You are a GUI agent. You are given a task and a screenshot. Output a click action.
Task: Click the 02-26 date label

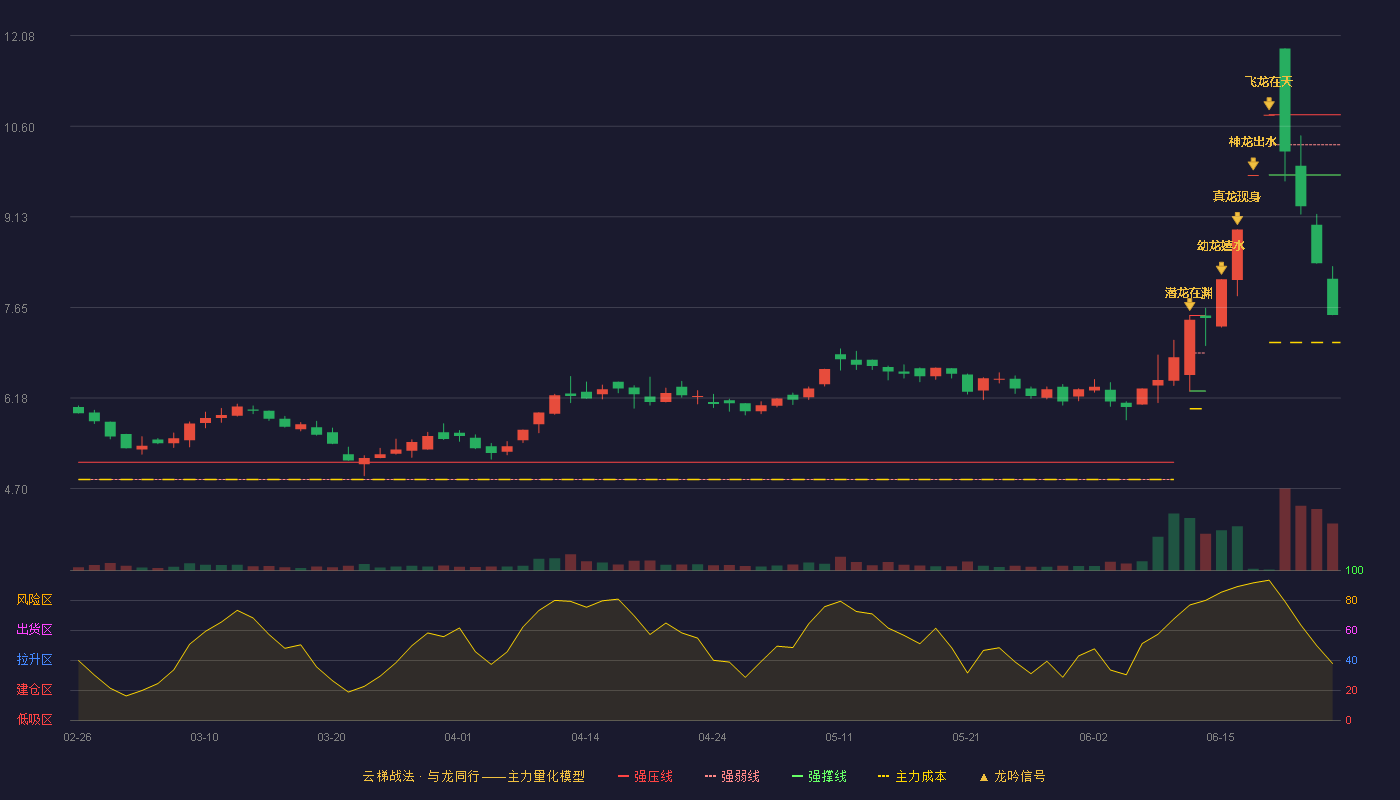point(77,737)
